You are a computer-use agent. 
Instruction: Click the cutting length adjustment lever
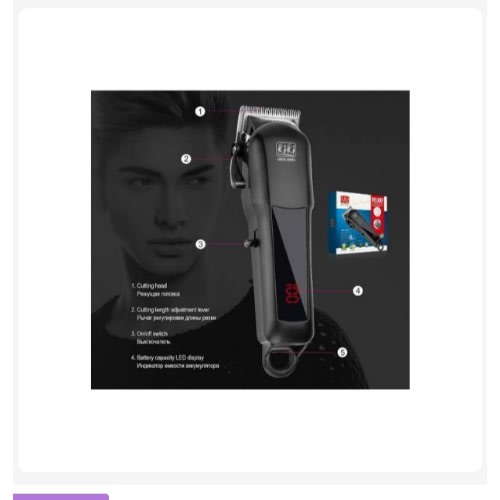coord(238,163)
